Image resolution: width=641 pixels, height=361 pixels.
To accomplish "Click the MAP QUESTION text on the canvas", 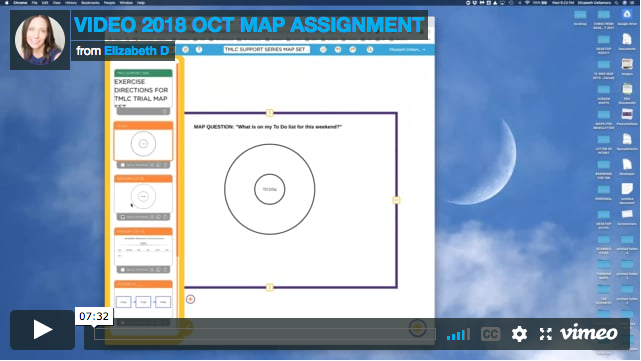I will tap(267, 127).
